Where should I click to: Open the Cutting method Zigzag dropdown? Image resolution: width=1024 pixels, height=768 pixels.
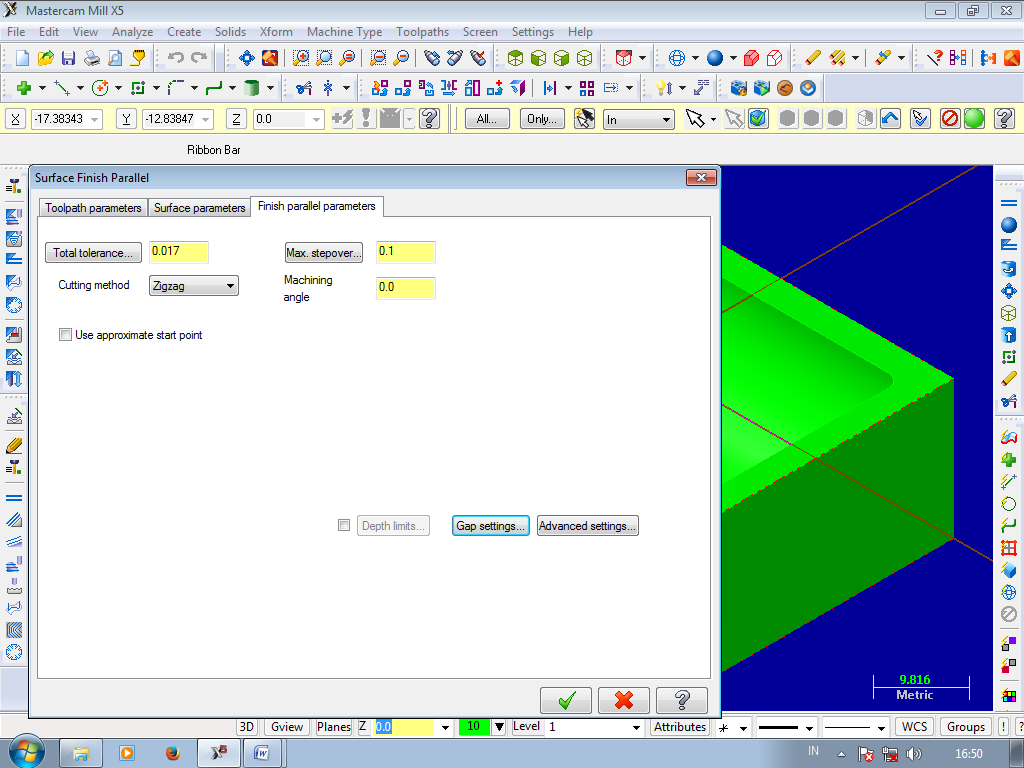click(194, 286)
